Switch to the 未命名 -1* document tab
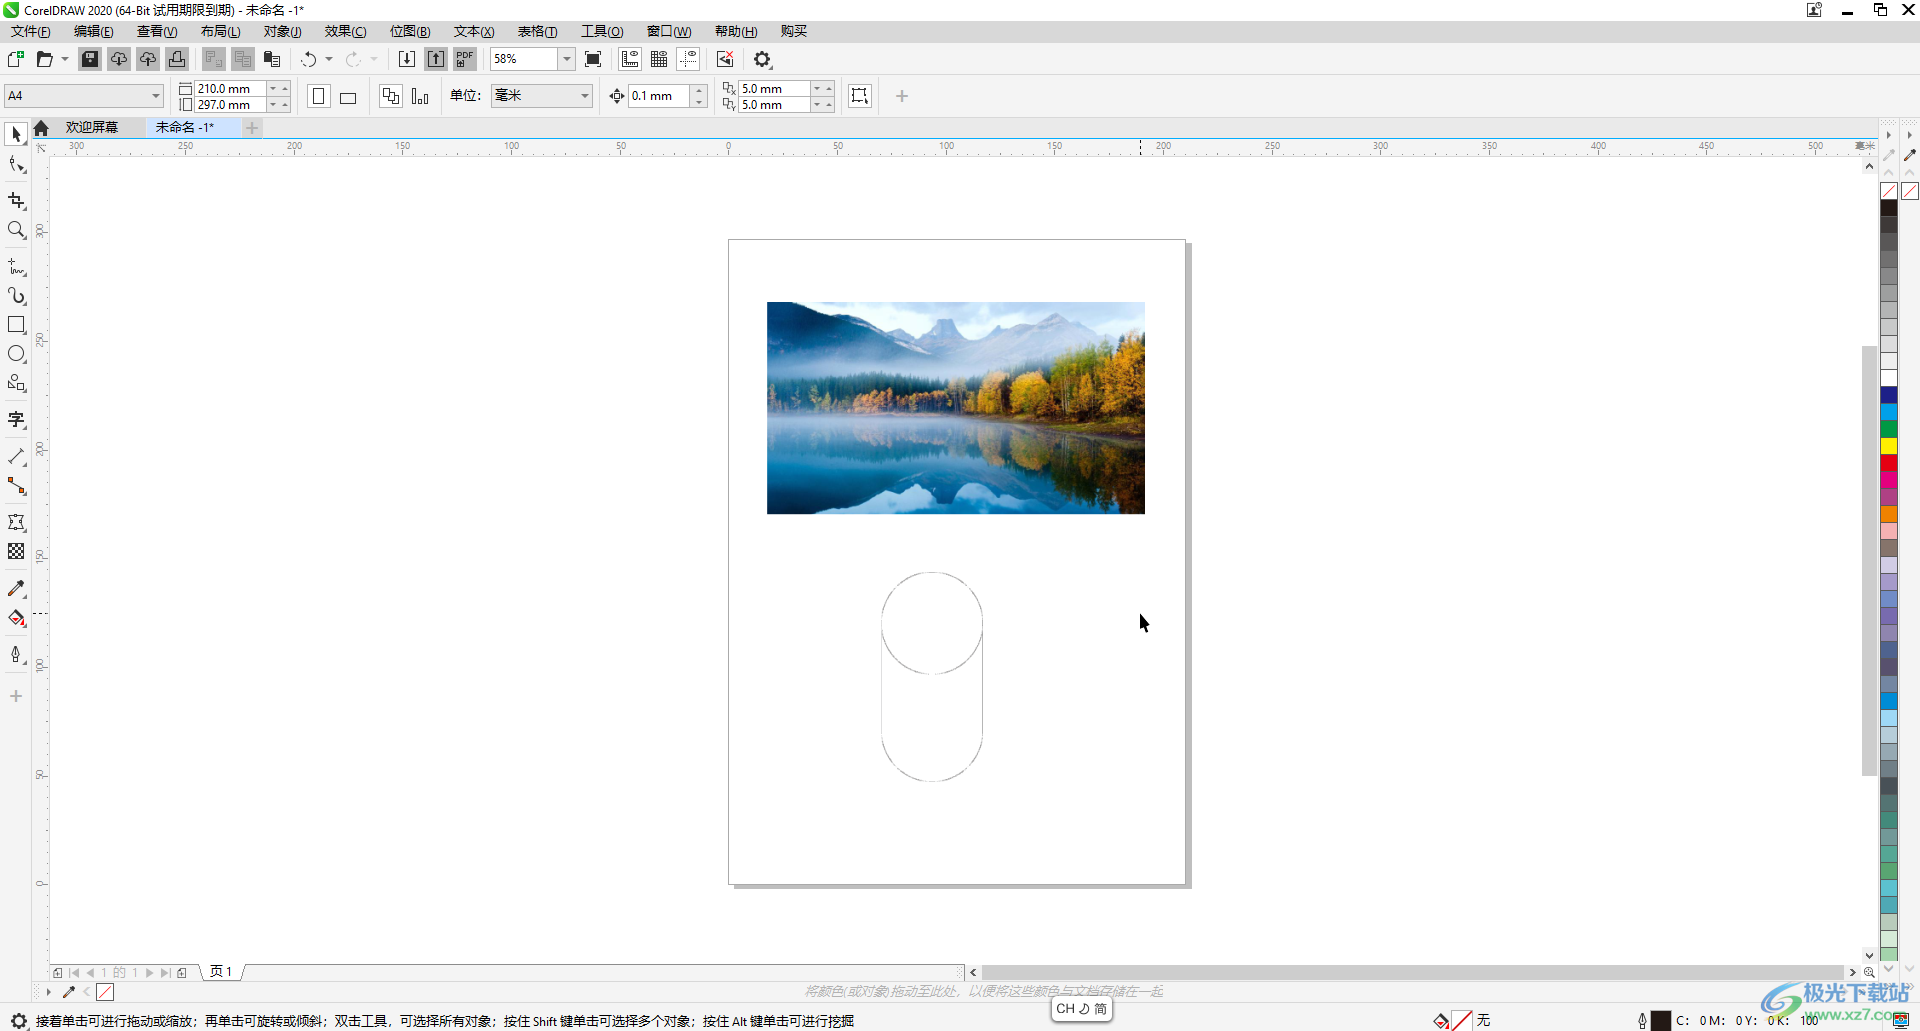1920x1031 pixels. pos(185,127)
